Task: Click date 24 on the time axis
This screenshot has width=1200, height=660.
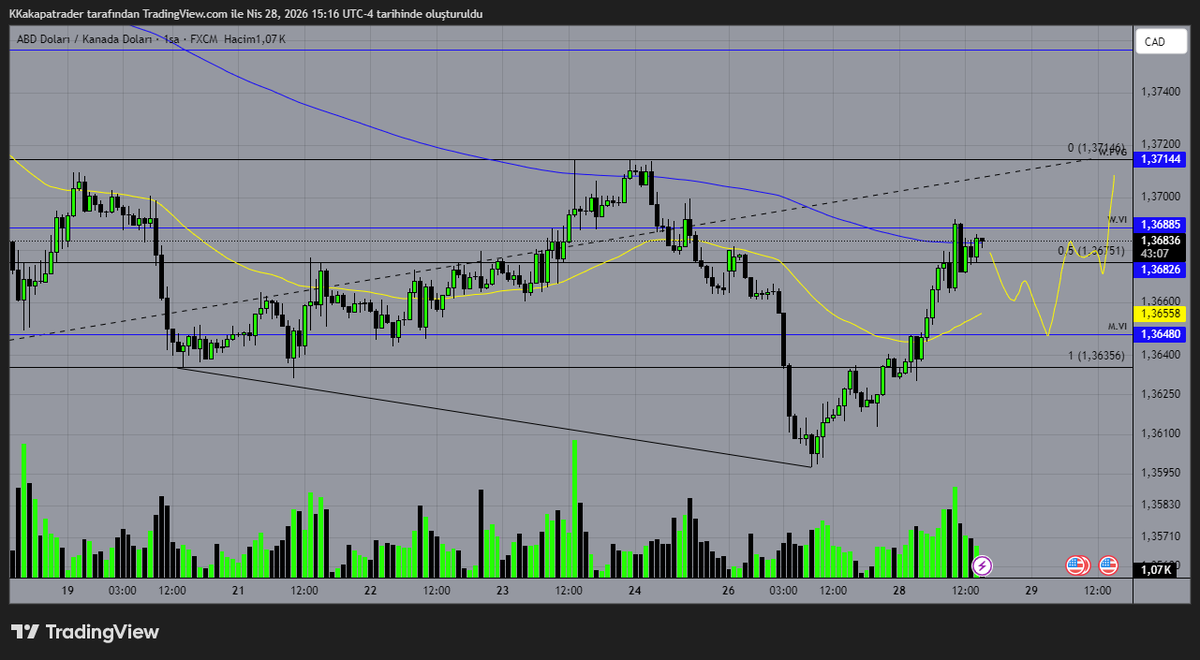Action: click(635, 591)
